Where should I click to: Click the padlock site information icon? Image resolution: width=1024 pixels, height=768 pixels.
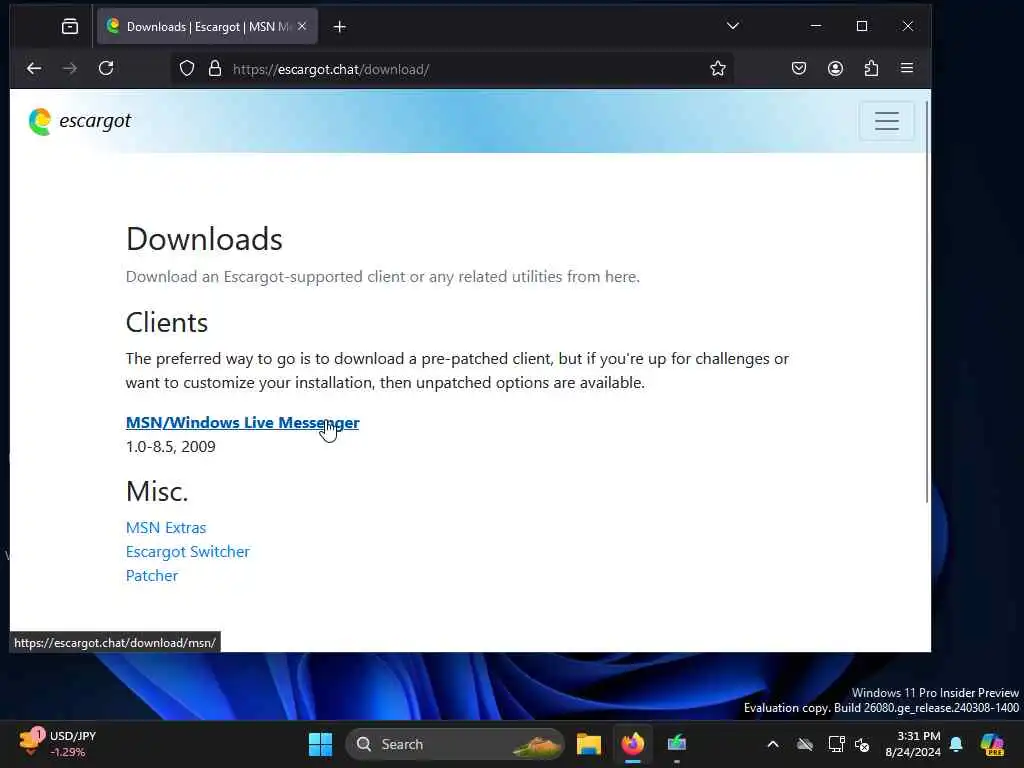click(215, 69)
